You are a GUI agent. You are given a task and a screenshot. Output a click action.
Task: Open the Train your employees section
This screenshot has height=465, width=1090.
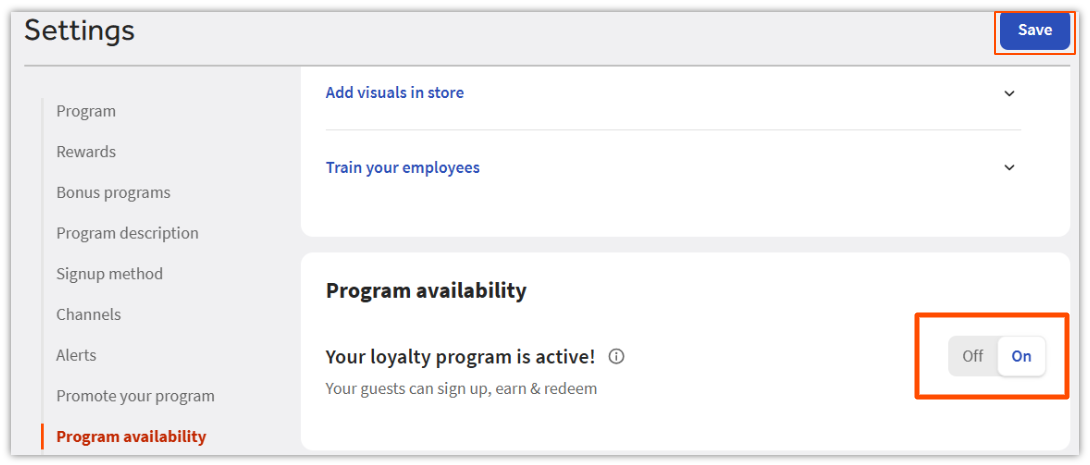(x=402, y=168)
